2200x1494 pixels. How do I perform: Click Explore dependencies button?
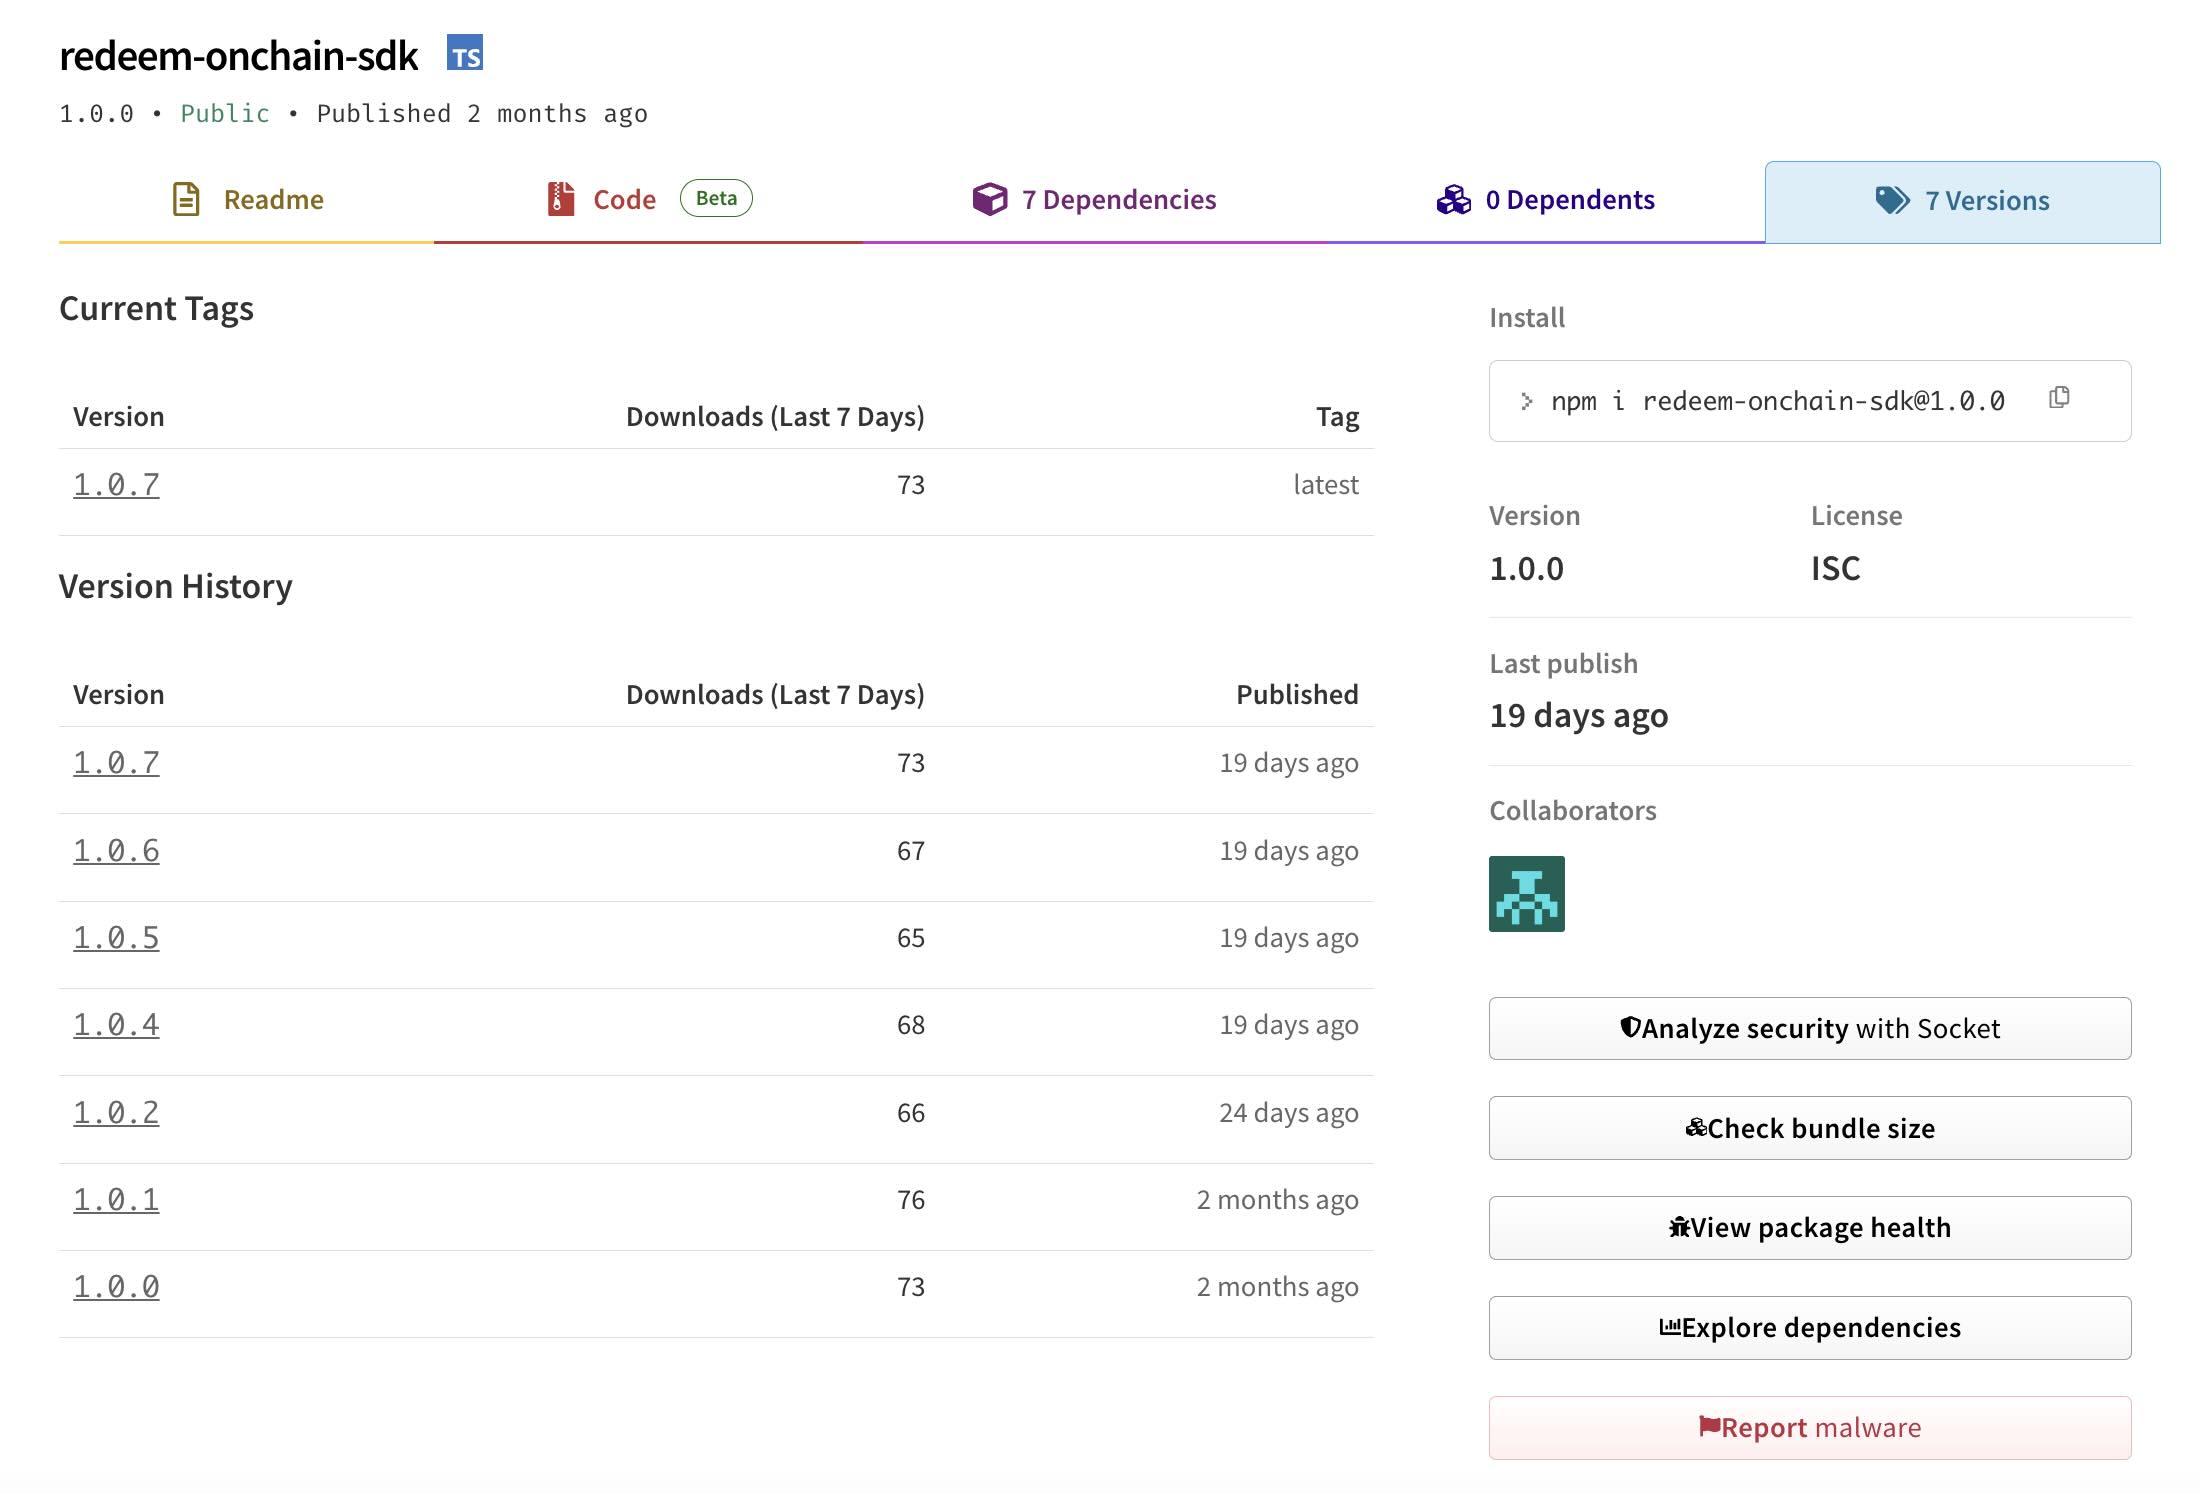1810,1328
